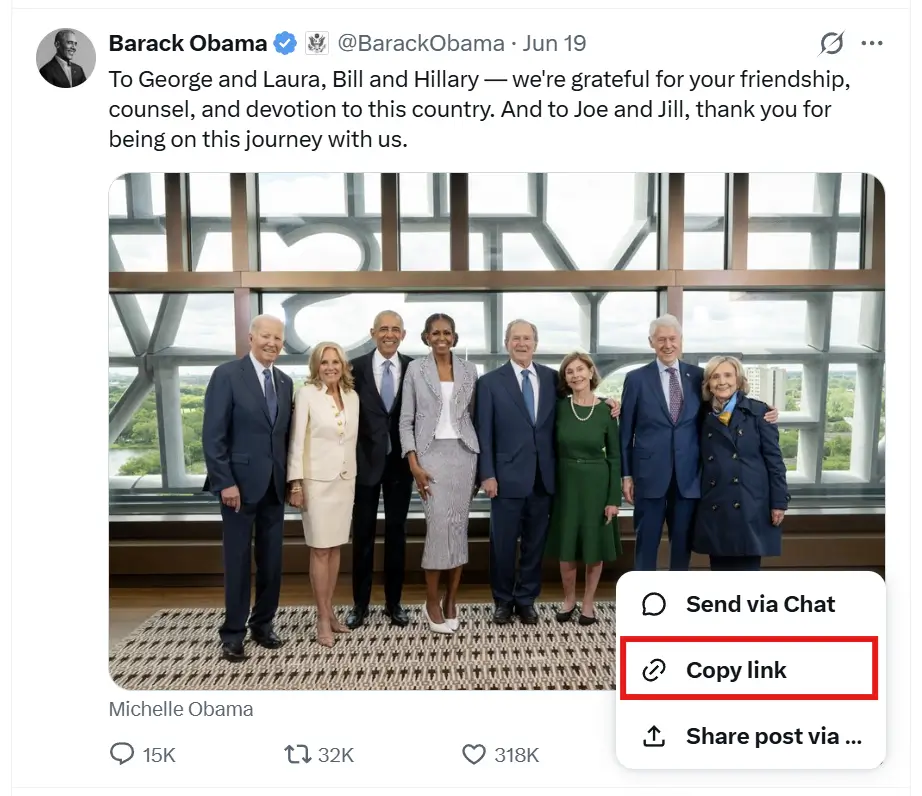Open the three-dot more options menu

(871, 43)
